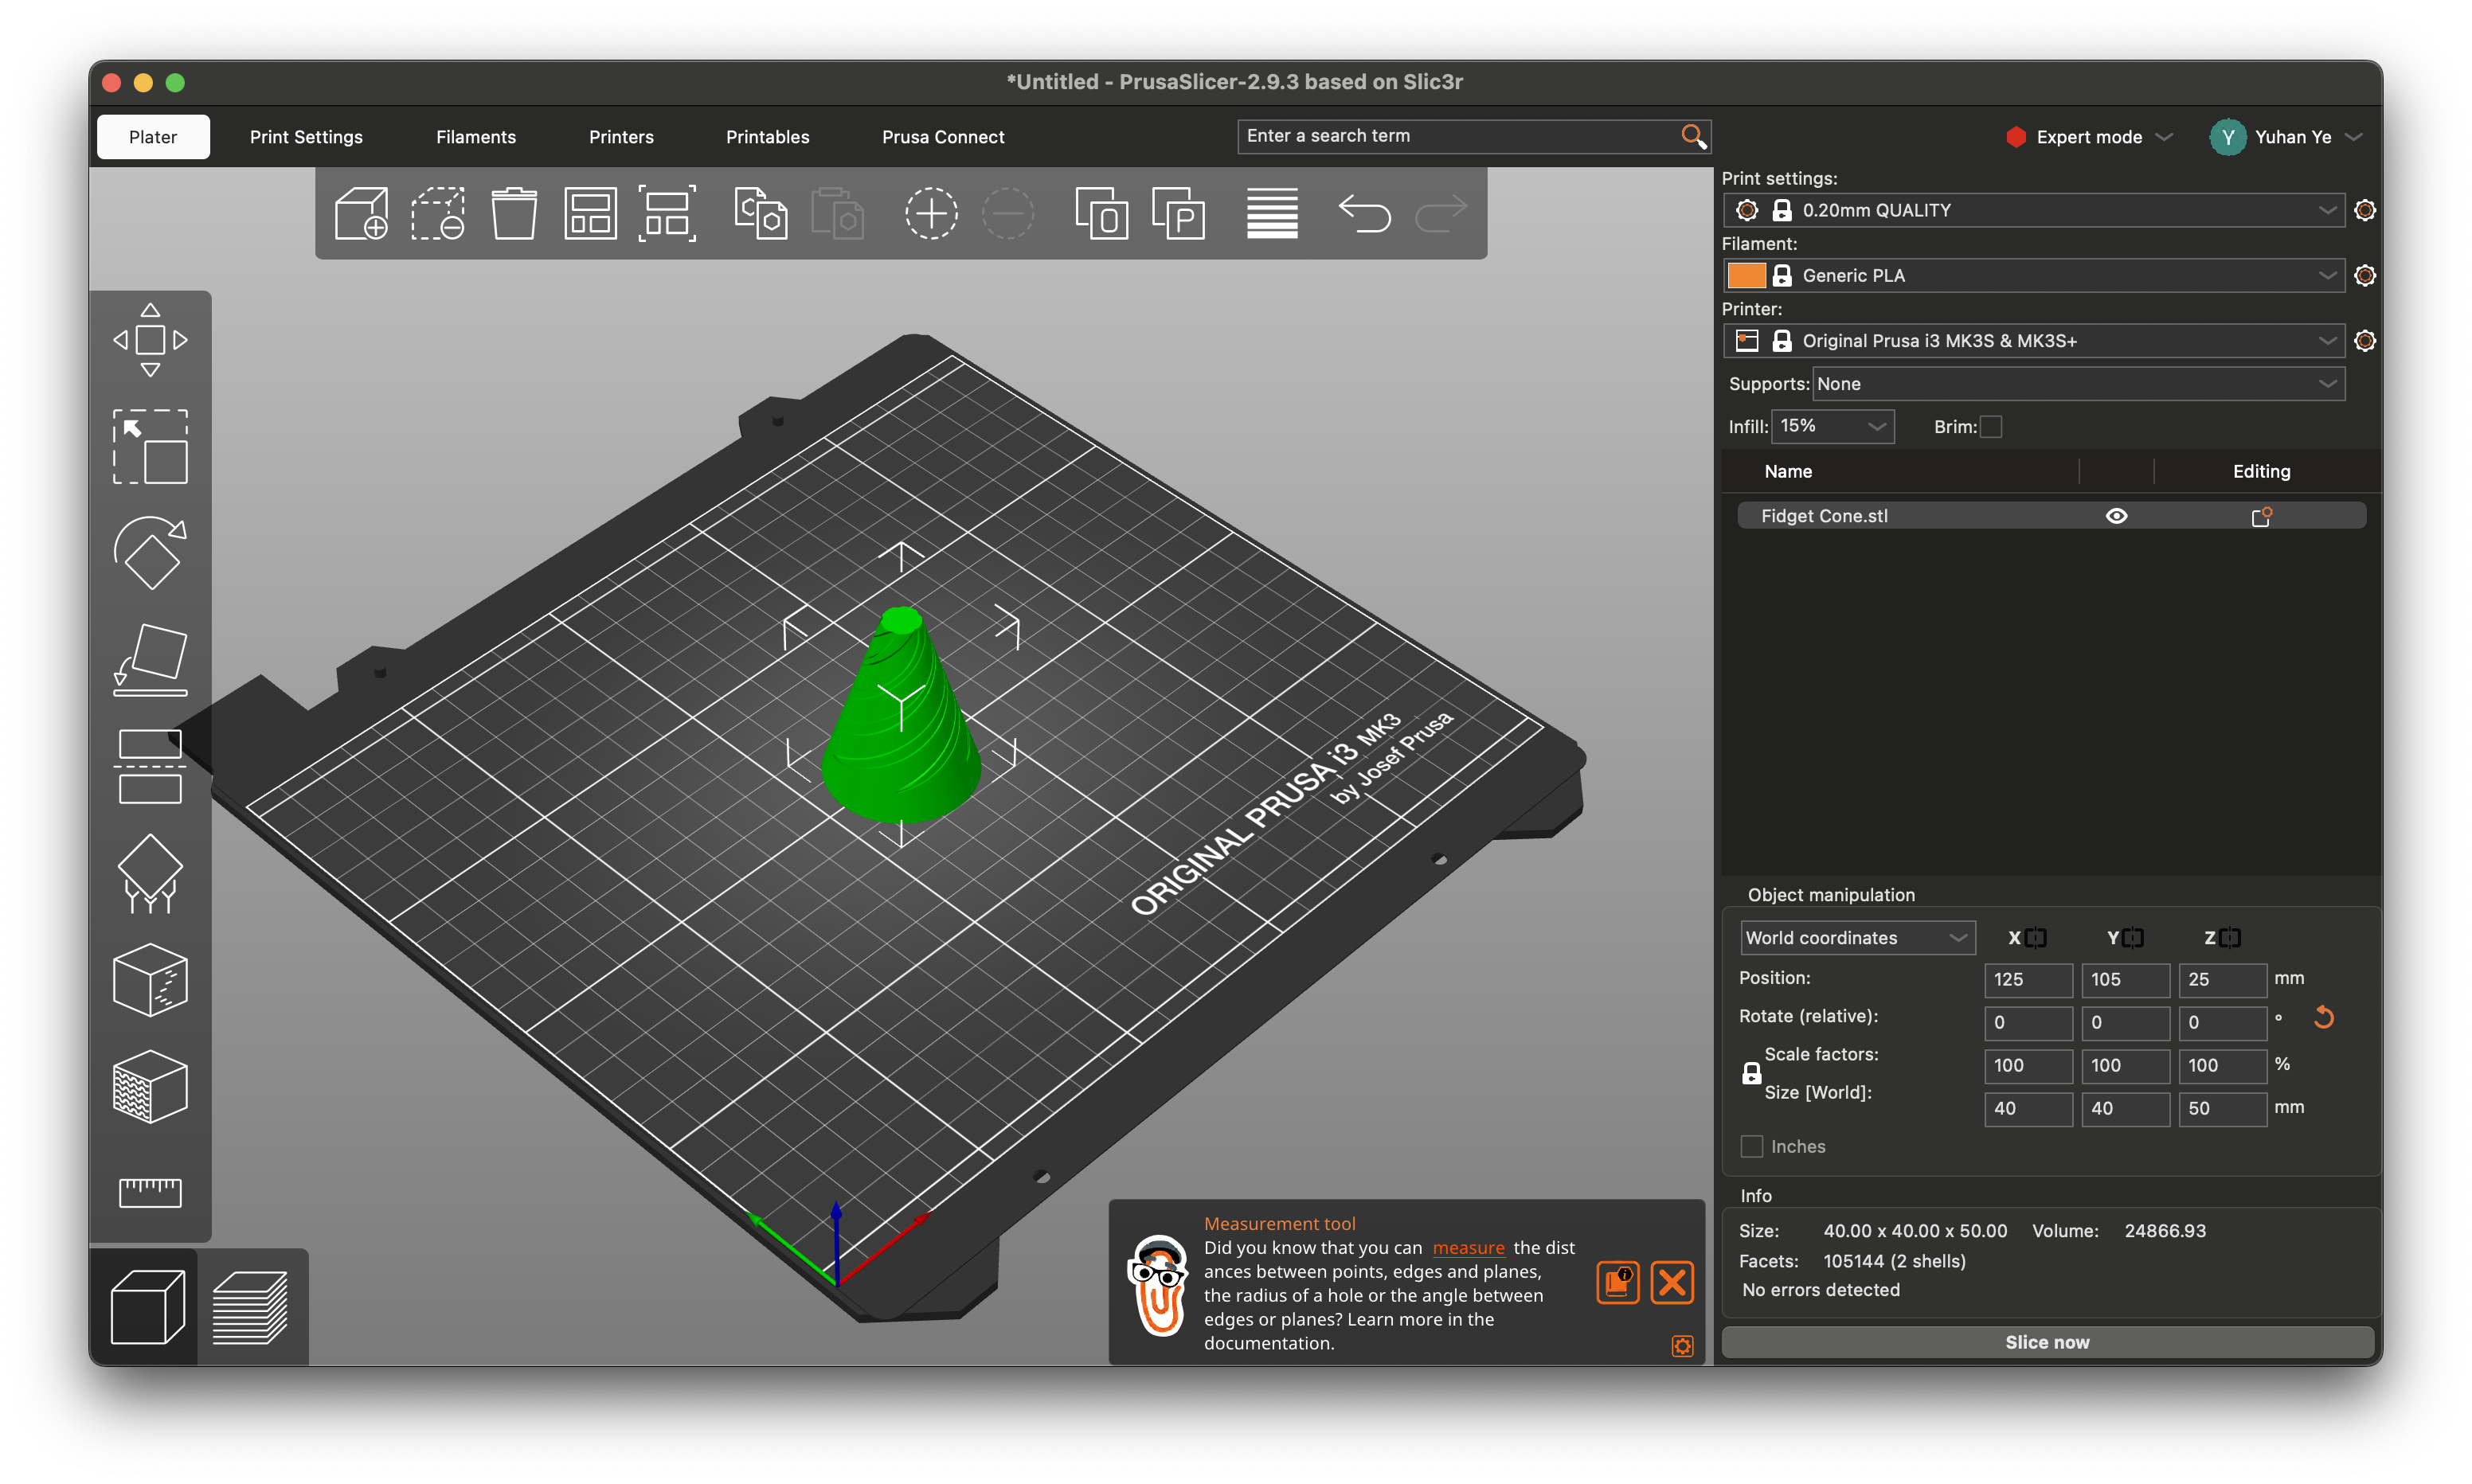The width and height of the screenshot is (2472, 1484).
Task: Open the Print settings 0.20mm QUALITY dropdown
Action: tap(2034, 210)
